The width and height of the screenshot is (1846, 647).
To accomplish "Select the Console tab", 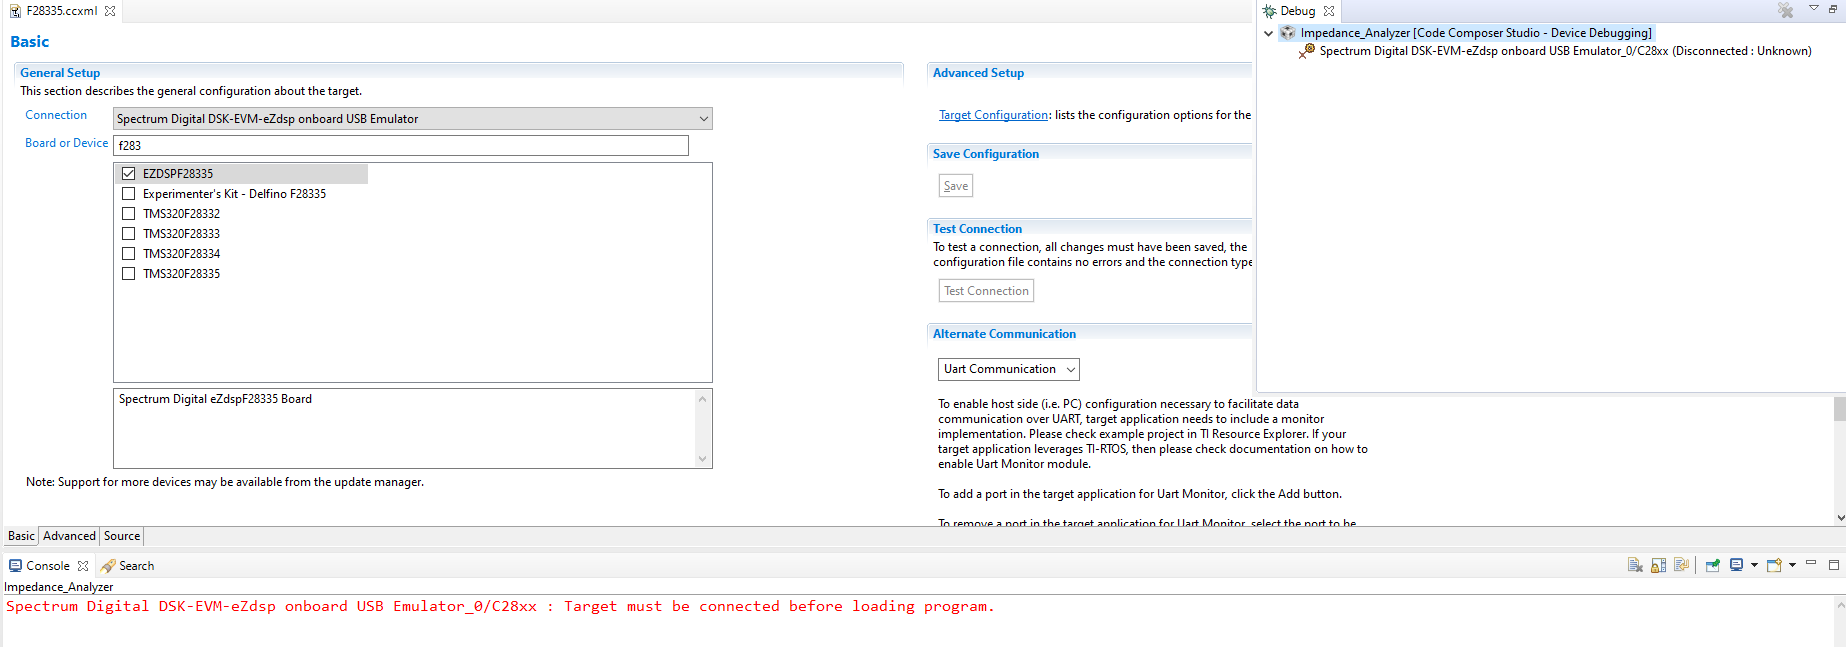I will pos(48,566).
